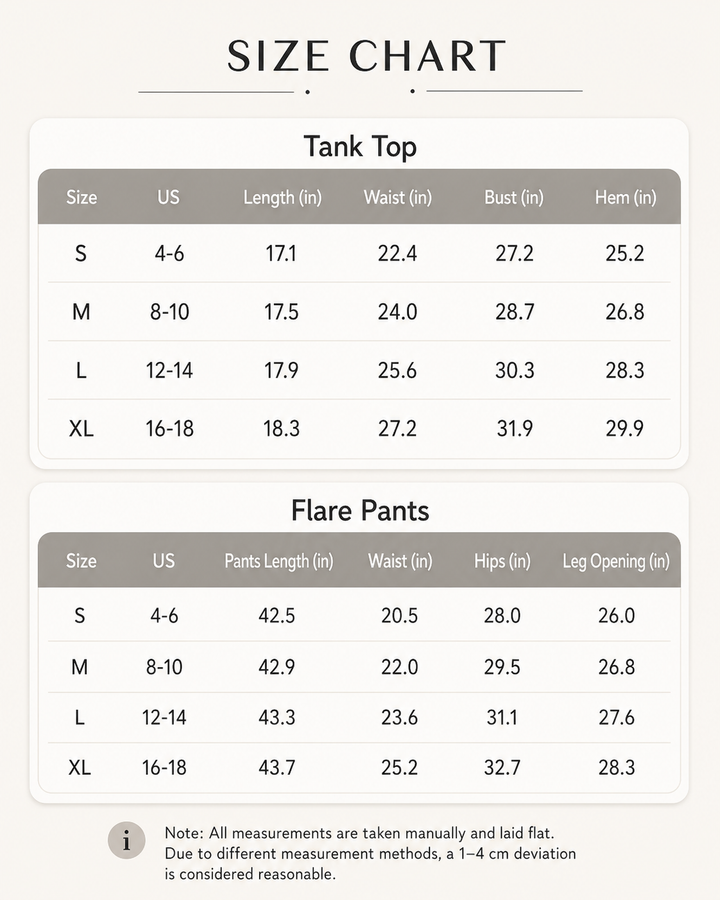Click the Leg Opening (in) header
Image resolution: width=720 pixels, height=900 pixels.
click(616, 561)
